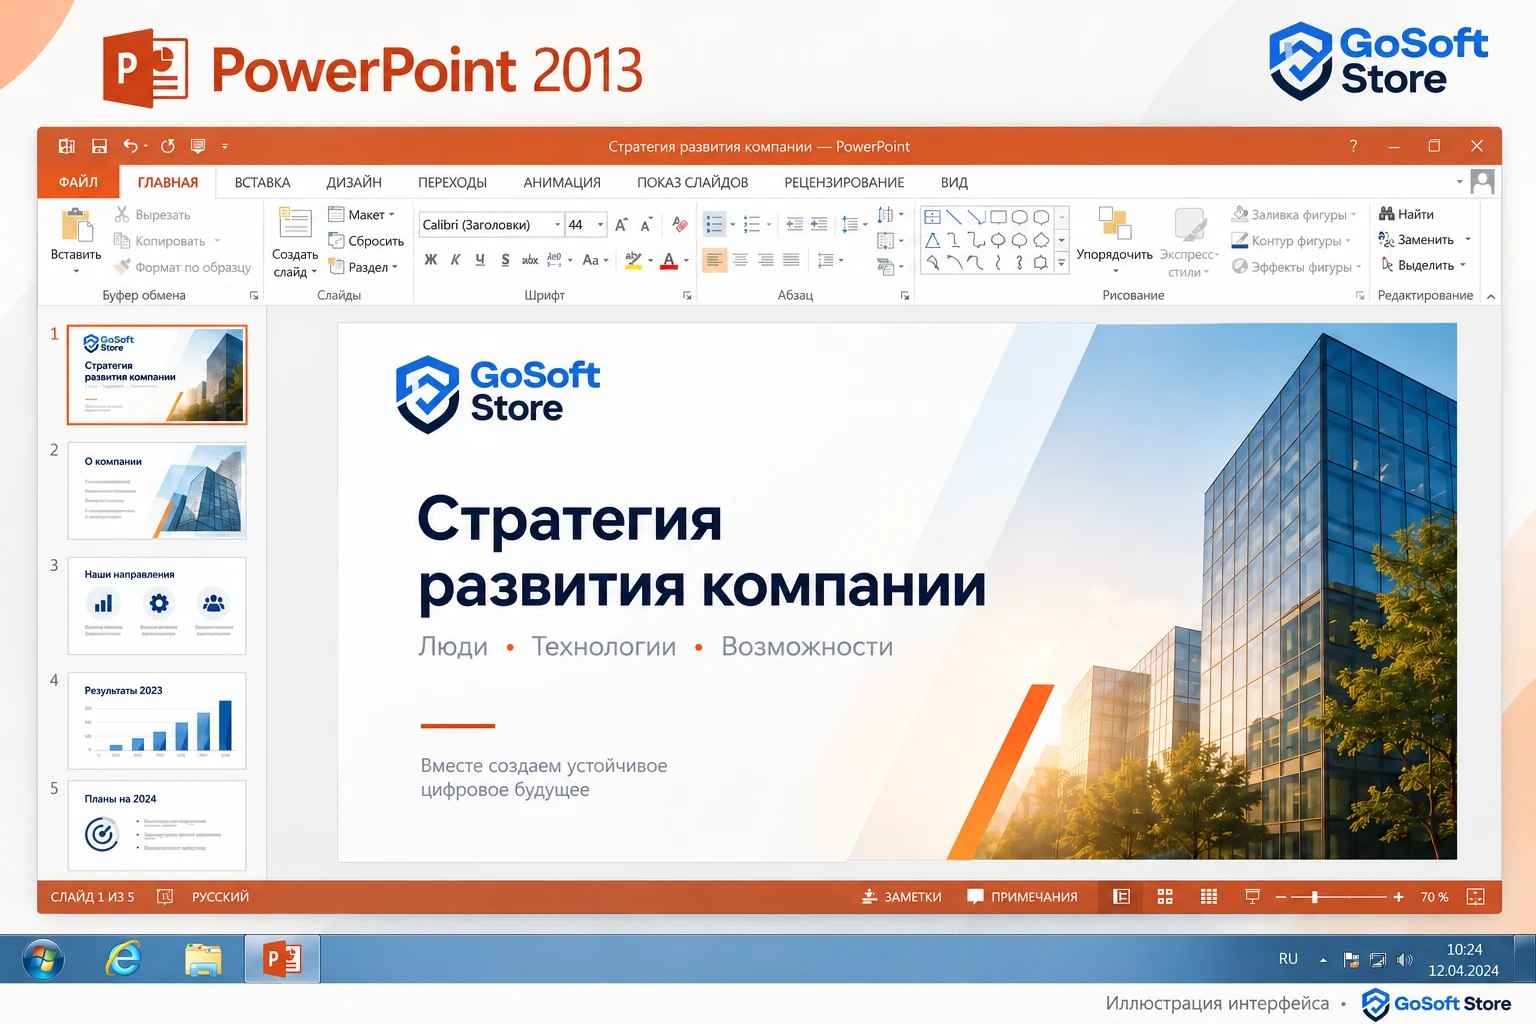This screenshot has width=1536, height=1024.
Task: Select the Результаты 2023 slide thumbnail
Action: [157, 720]
